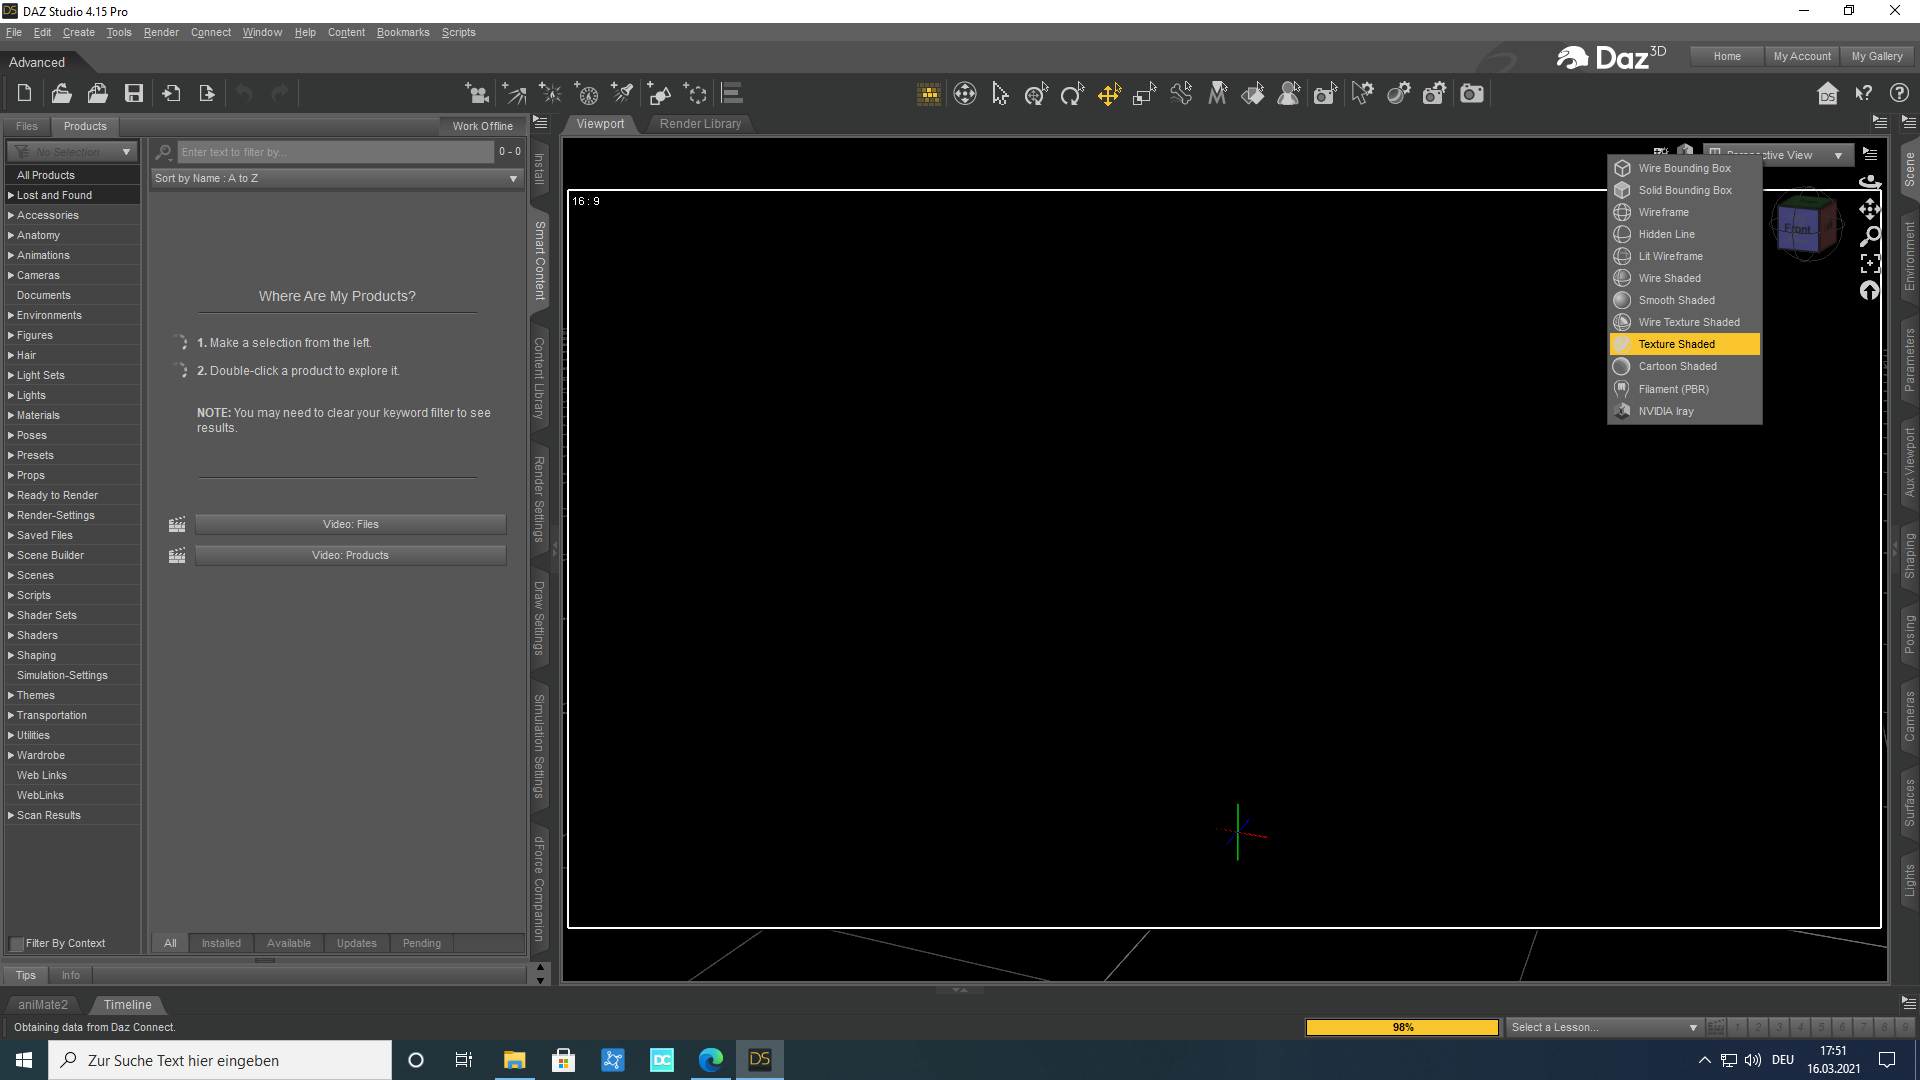The image size is (1920, 1080).
Task: Click the Frame view icon beside viewport
Action: tap(1870, 263)
